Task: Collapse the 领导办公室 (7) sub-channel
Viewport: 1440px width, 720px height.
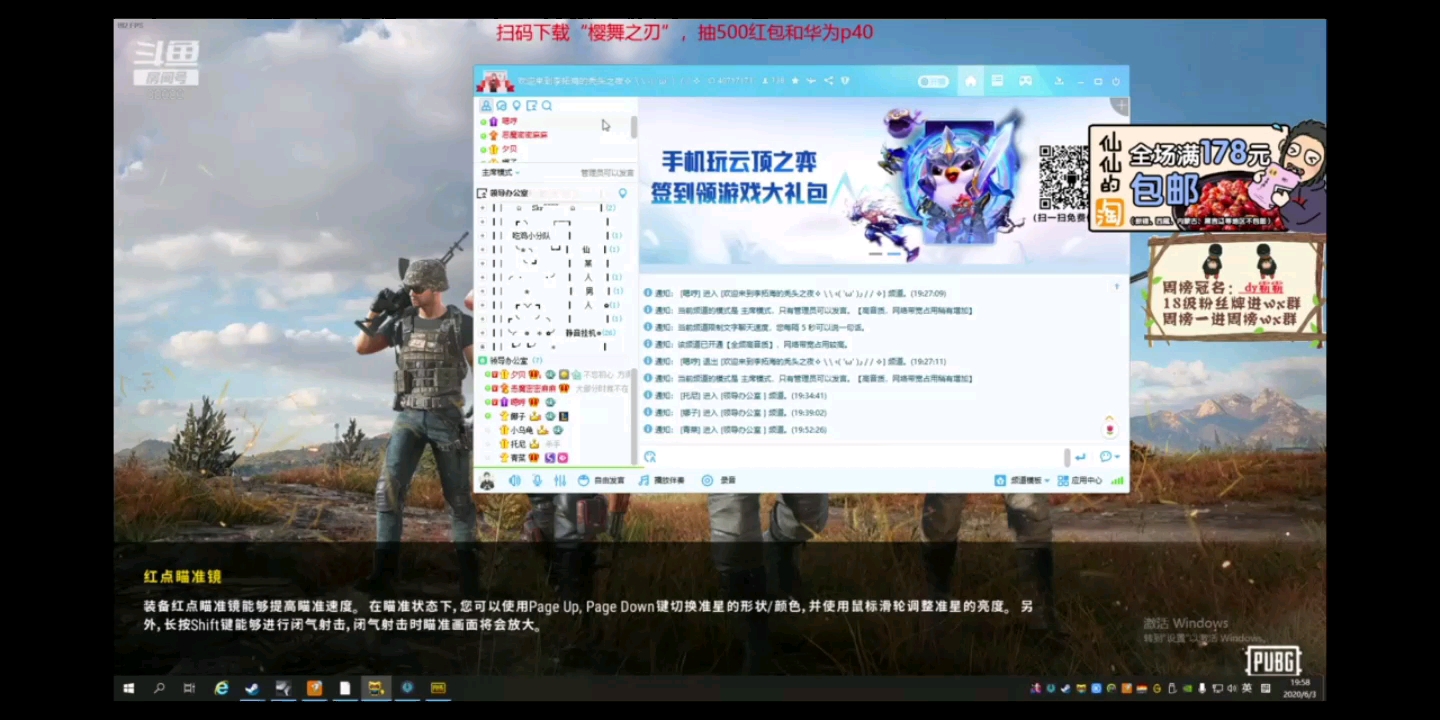Action: 483,360
